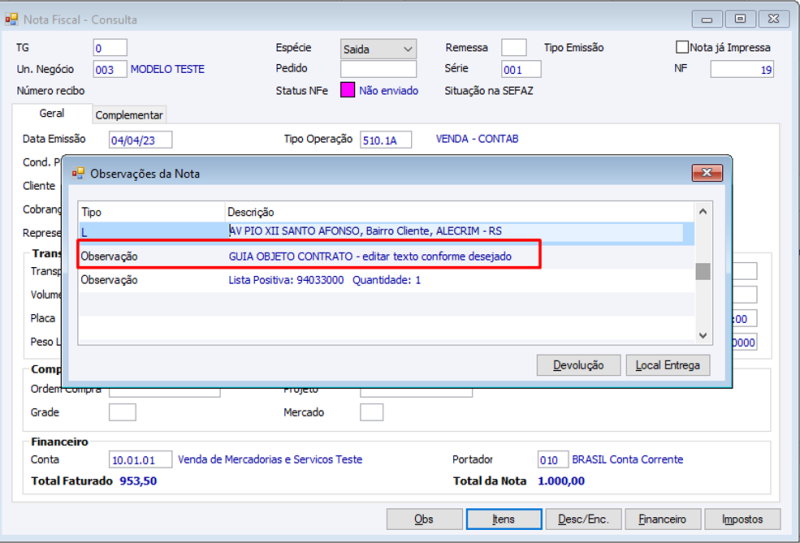
Task: Click the Tipo column header
Action: pos(152,212)
